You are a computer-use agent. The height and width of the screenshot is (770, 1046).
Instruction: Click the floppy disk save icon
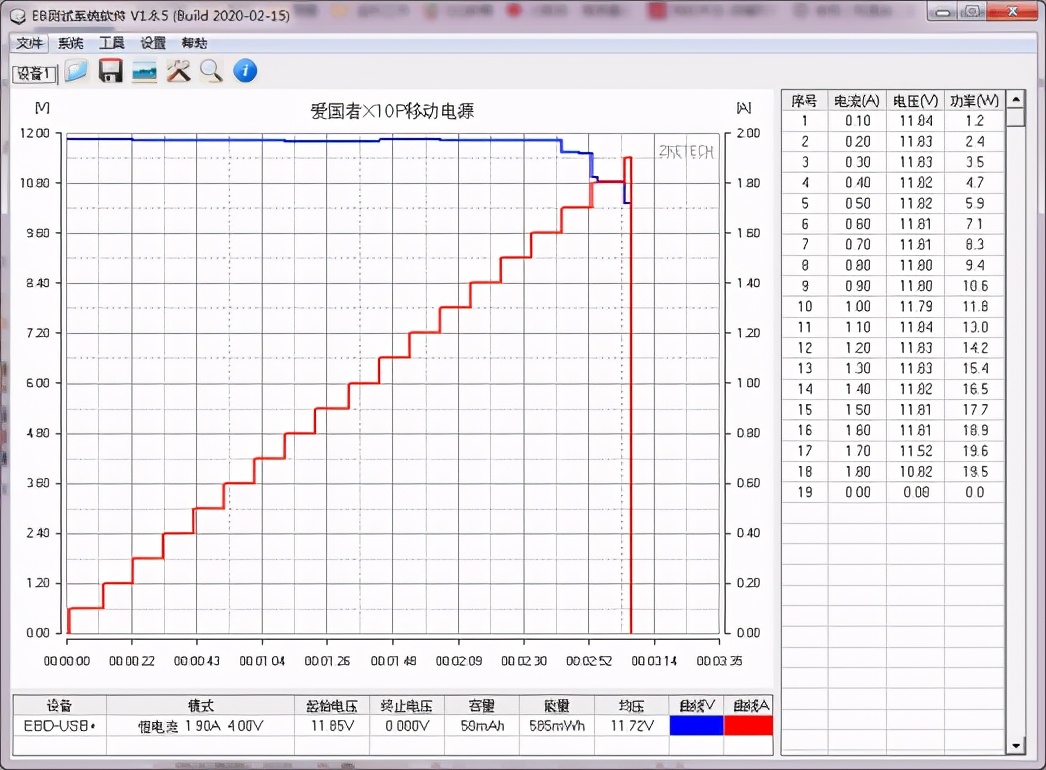(110, 71)
